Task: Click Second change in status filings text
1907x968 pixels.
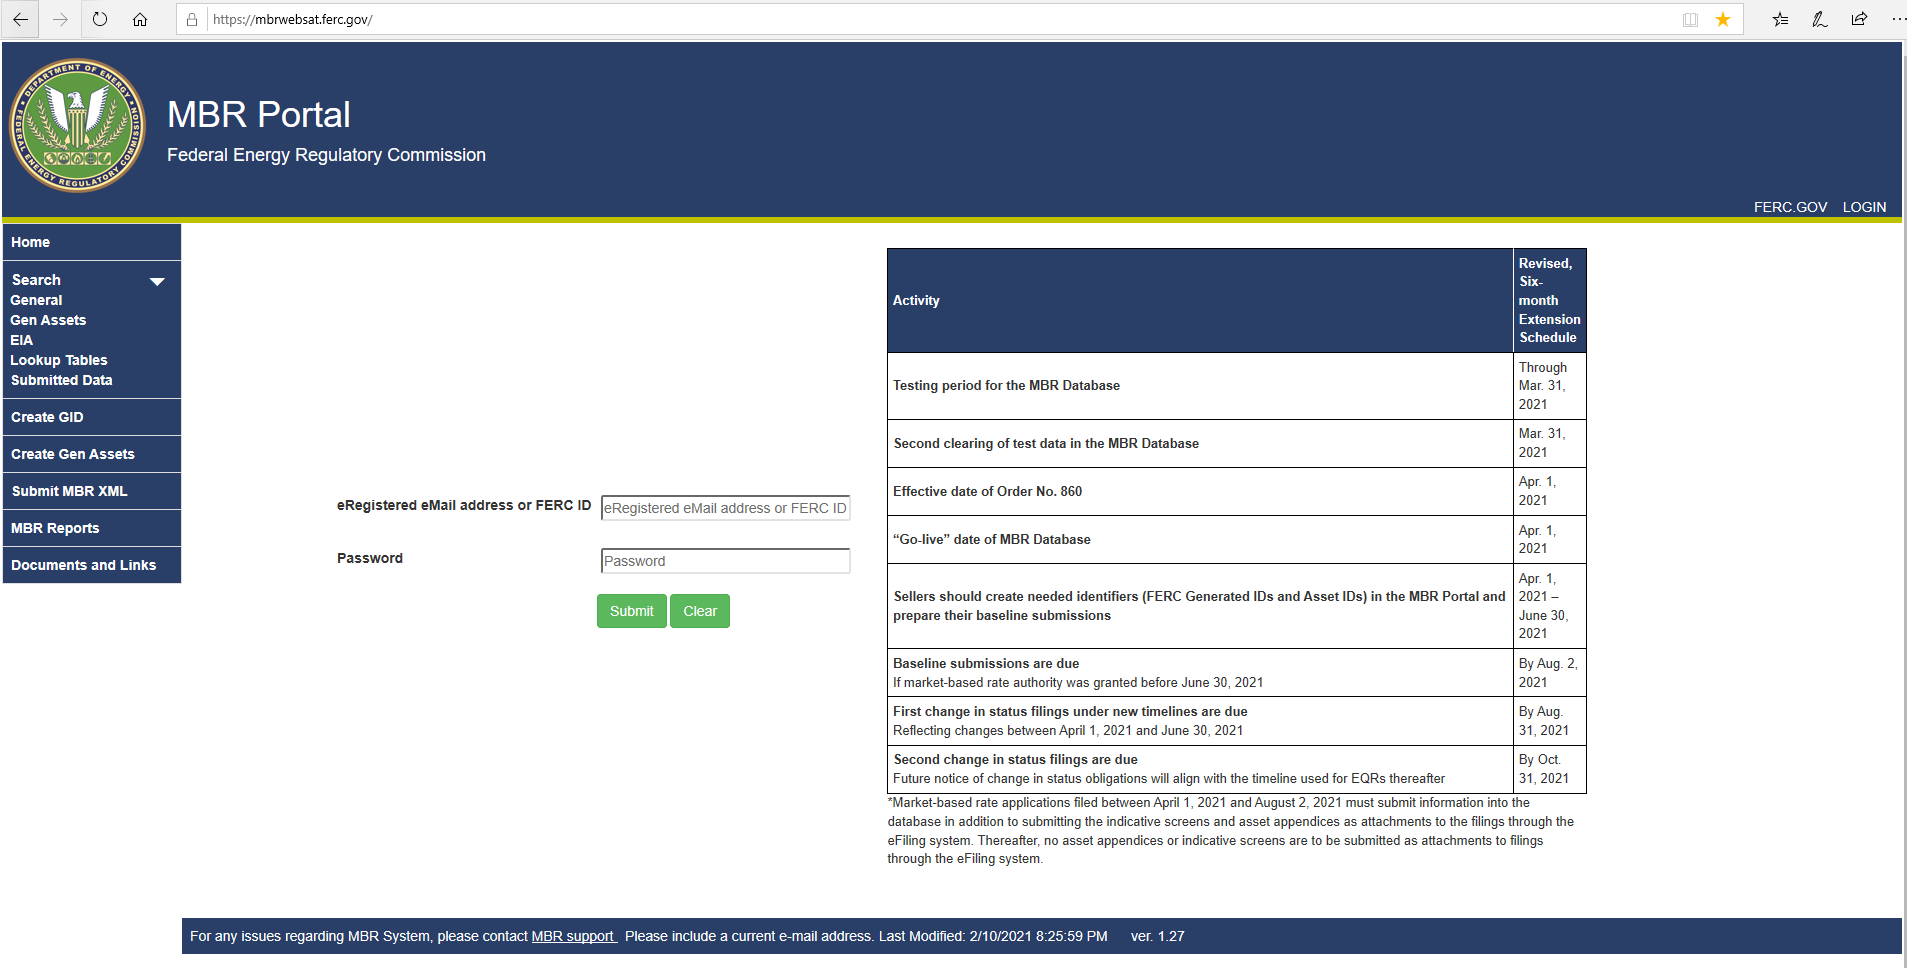Action: point(1015,759)
